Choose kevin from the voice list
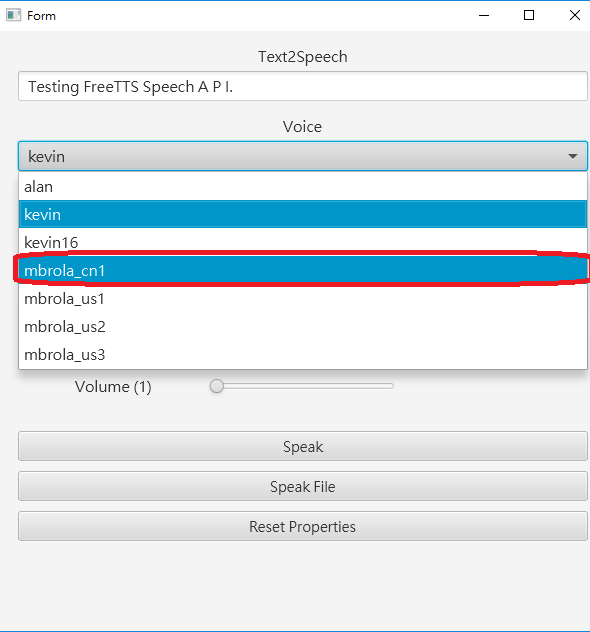 pos(303,214)
